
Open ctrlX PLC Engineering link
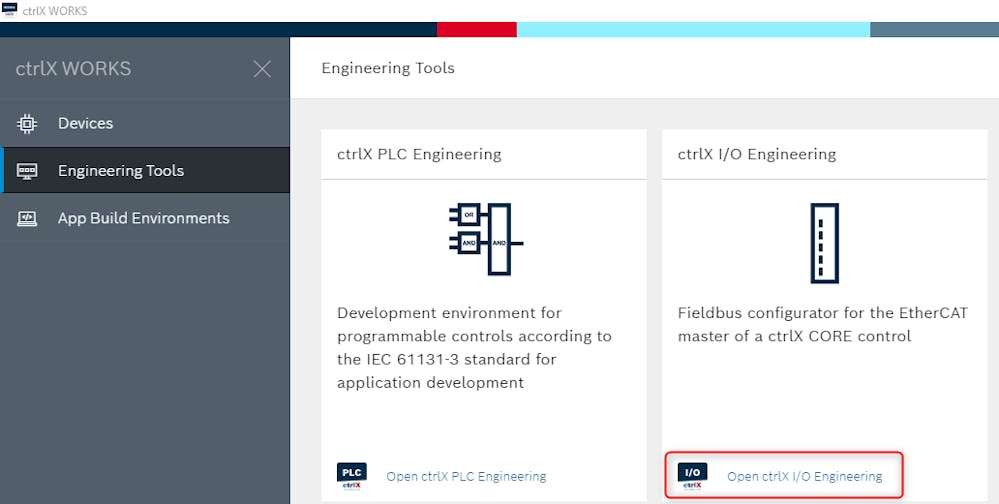[466, 477]
